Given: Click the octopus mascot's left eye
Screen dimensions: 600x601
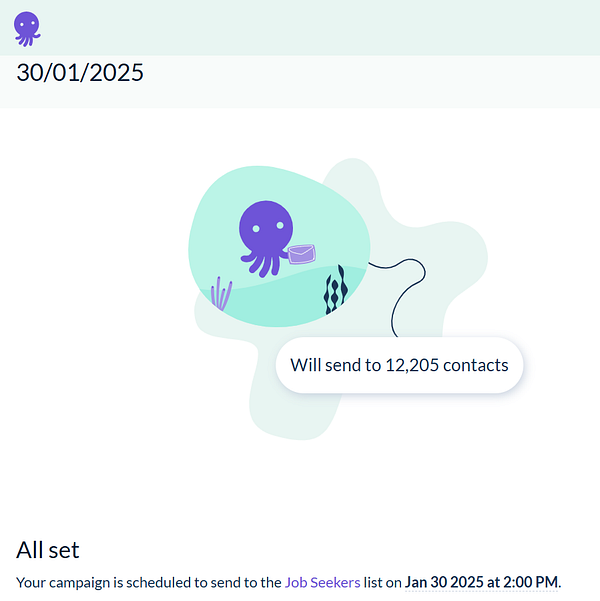Looking at the screenshot, I should (256, 229).
